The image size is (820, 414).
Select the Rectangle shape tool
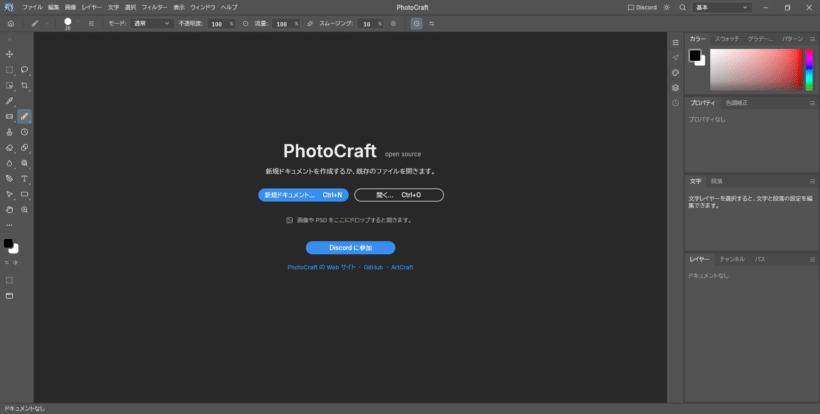point(25,194)
